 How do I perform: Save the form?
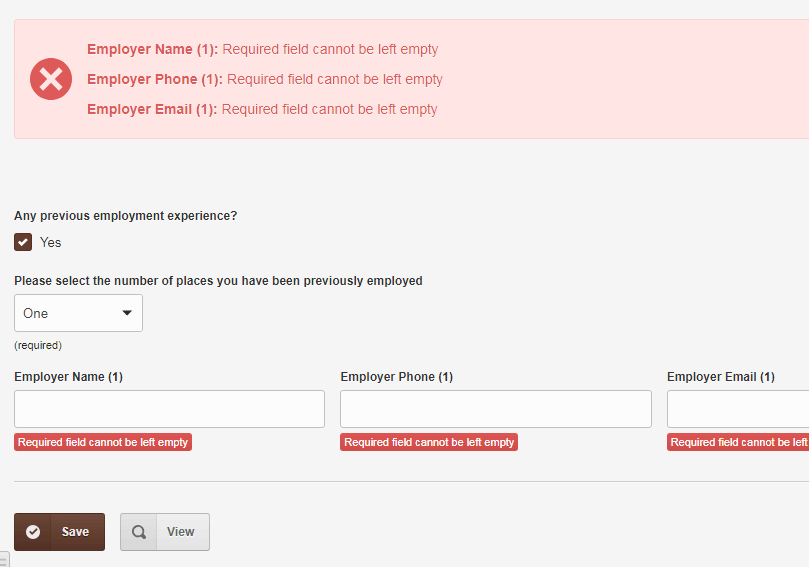coord(59,532)
